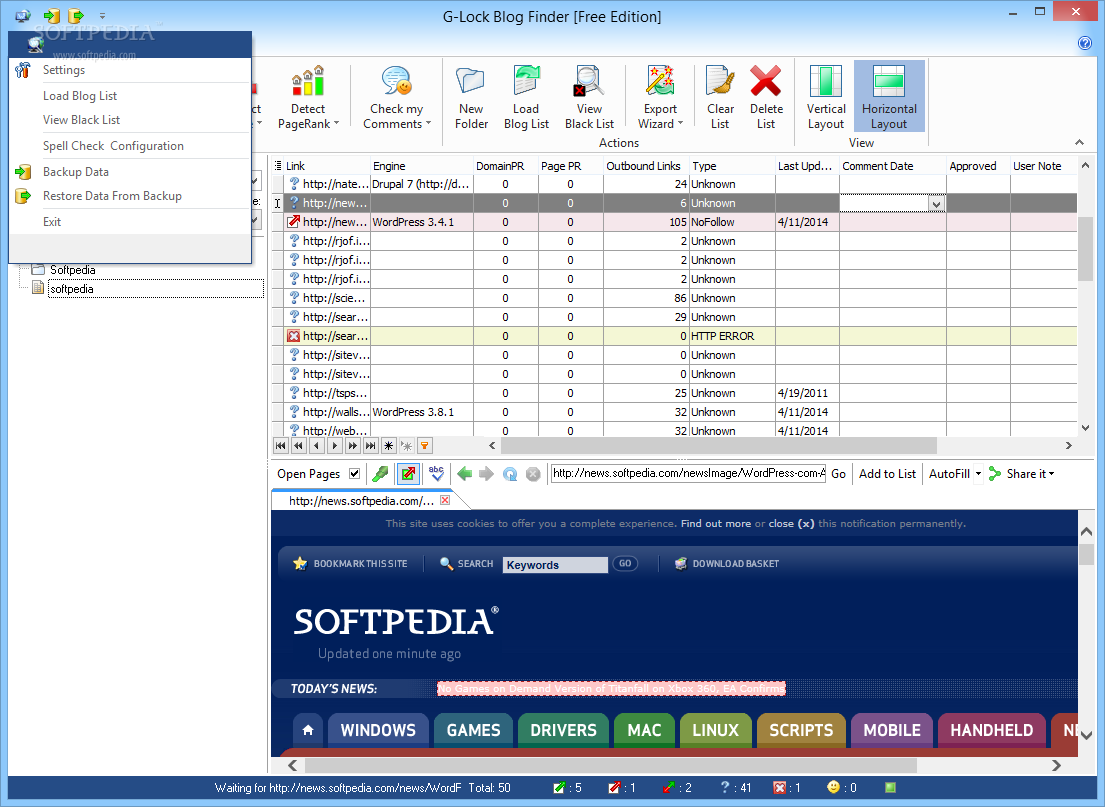Click the browser URL address field

[x=688, y=473]
